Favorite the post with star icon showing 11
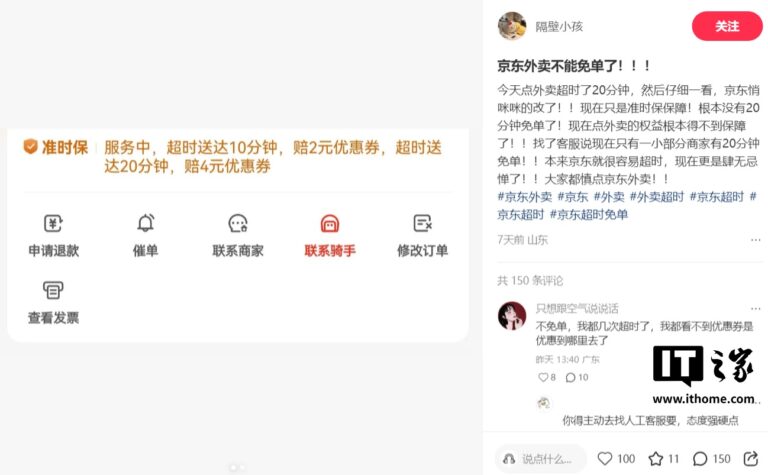This screenshot has height=475, width=768. point(655,458)
